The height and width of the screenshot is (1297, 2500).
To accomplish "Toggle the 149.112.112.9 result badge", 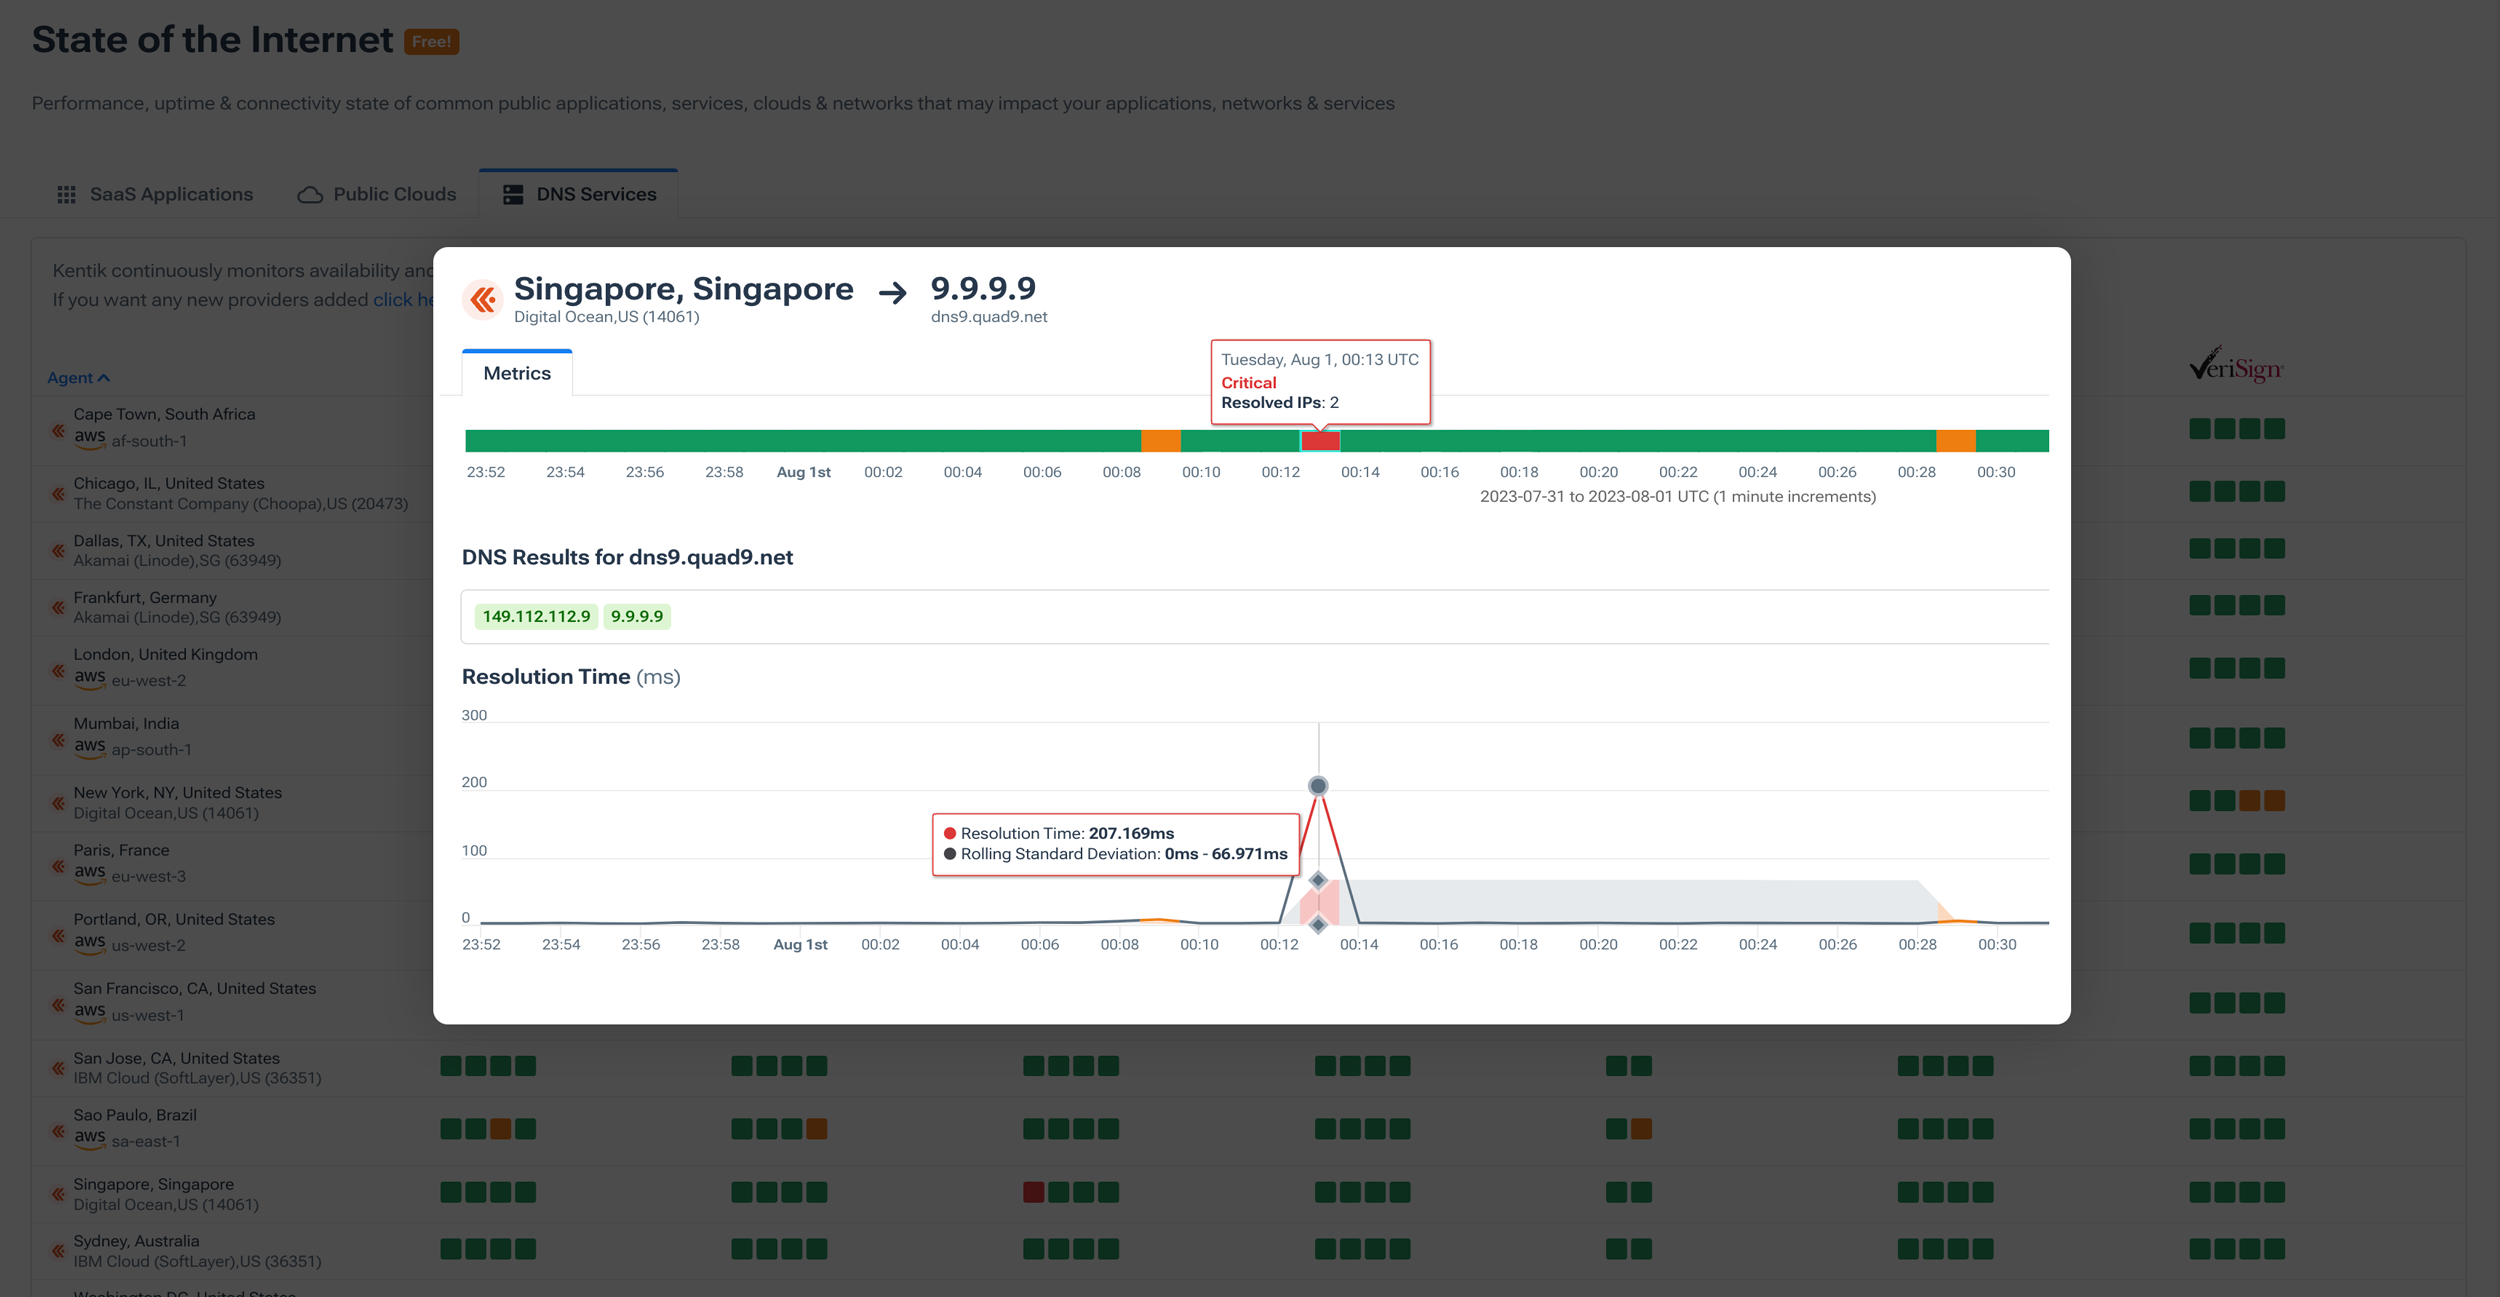I will [536, 616].
